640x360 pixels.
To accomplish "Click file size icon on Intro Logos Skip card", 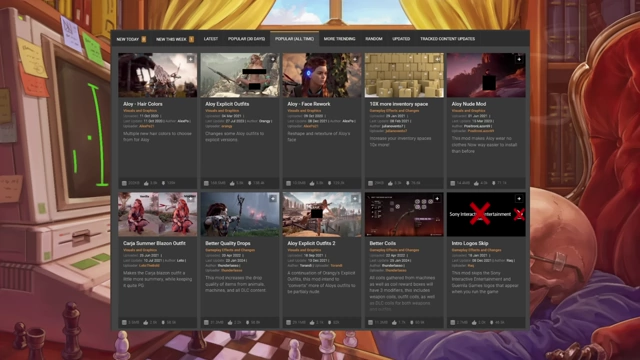I will tap(452, 322).
